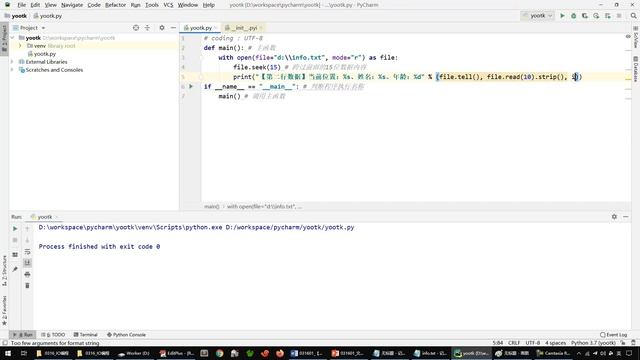The height and width of the screenshot is (360, 640).
Task: Toggle the Structure side tool button
Action: click(4, 271)
